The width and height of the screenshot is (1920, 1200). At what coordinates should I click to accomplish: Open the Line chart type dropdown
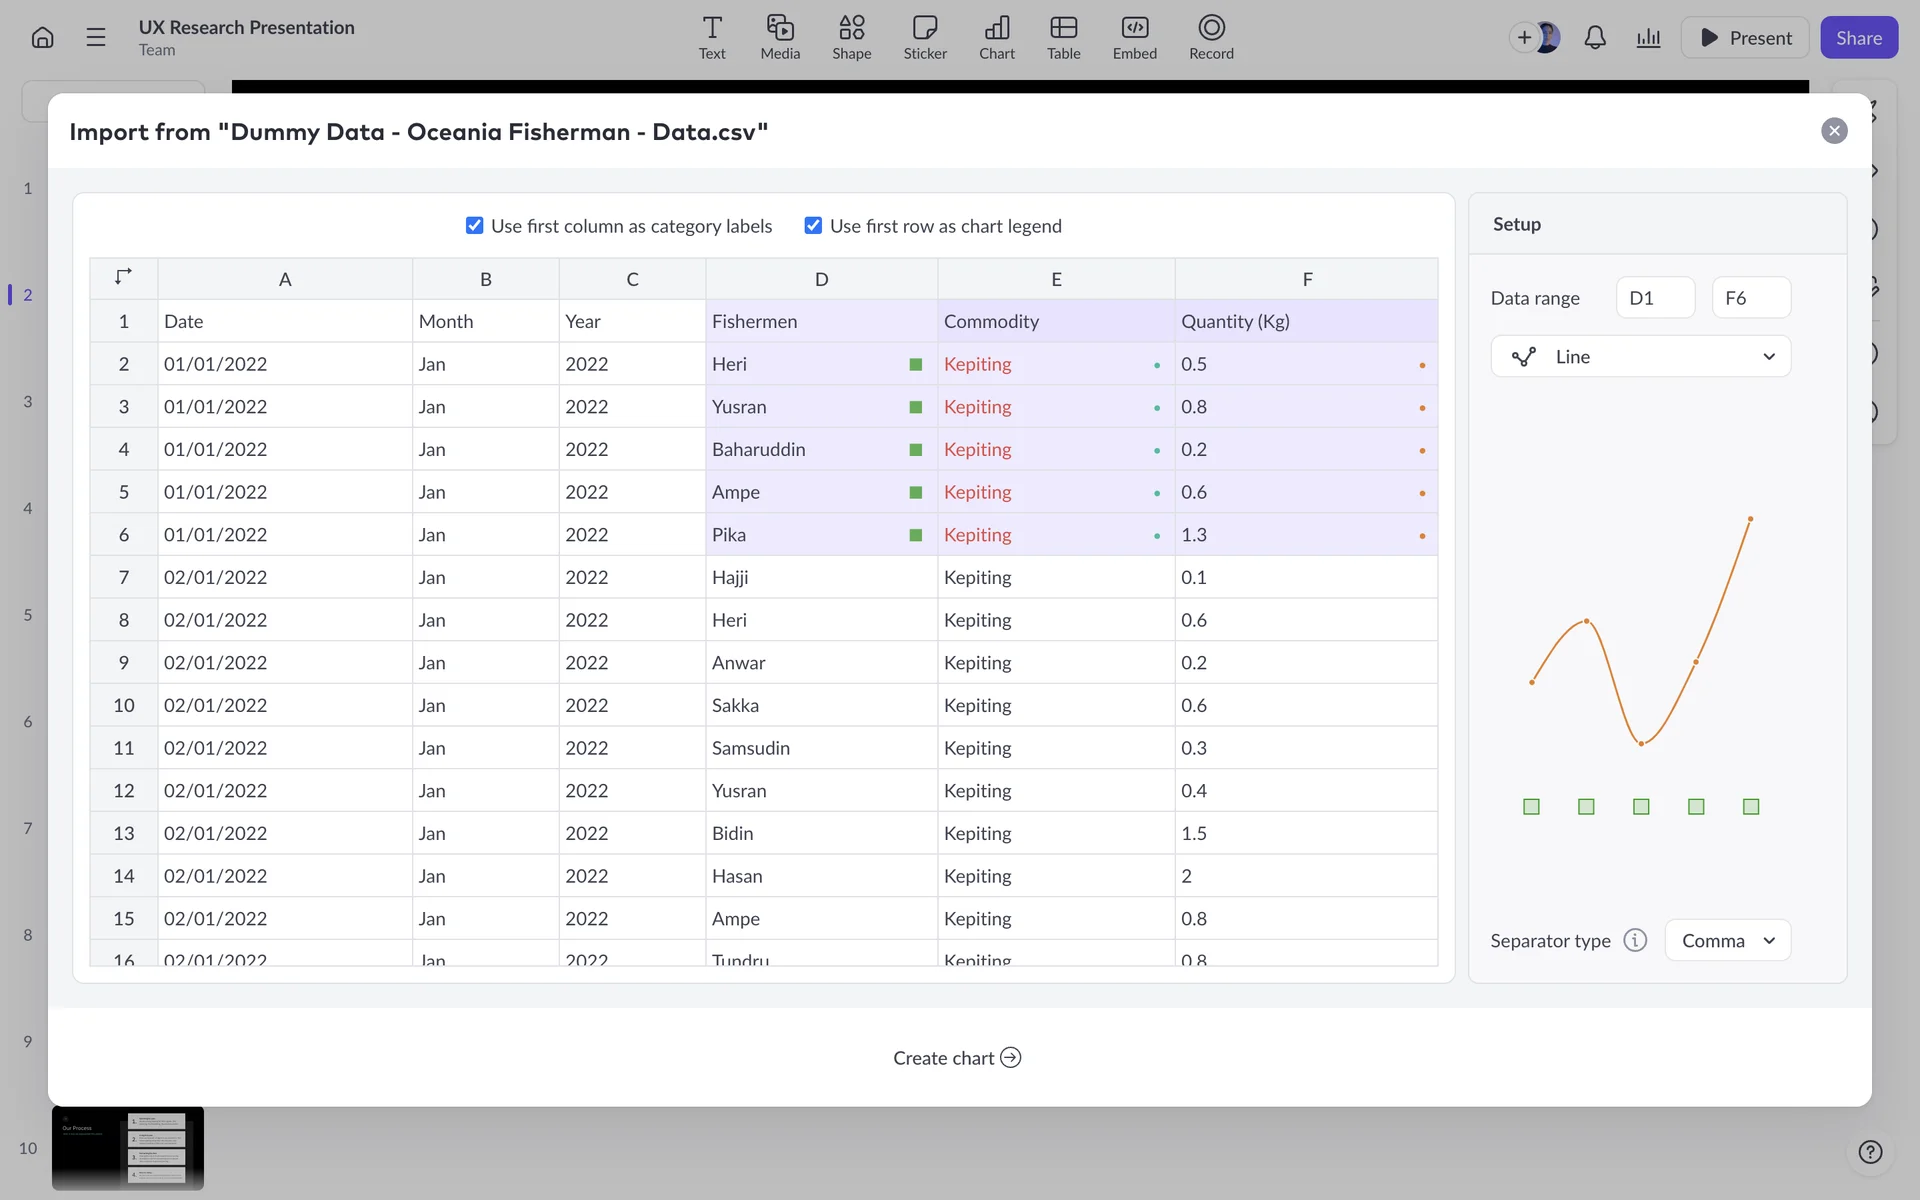tap(1640, 357)
